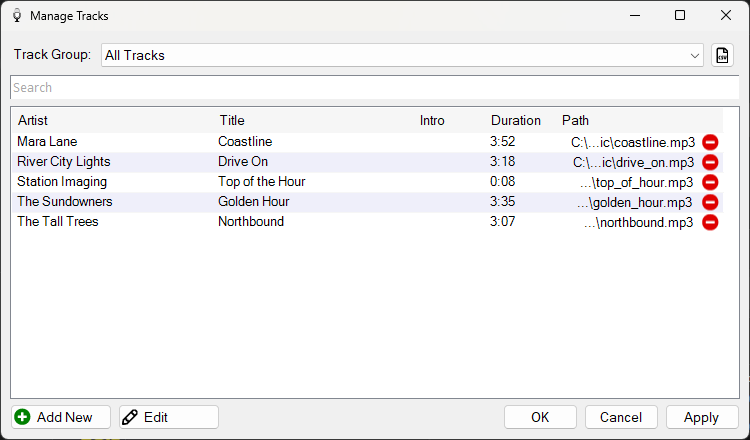Image resolution: width=750 pixels, height=440 pixels.
Task: Click the northbound.mp3 path cell
Action: click(x=639, y=223)
